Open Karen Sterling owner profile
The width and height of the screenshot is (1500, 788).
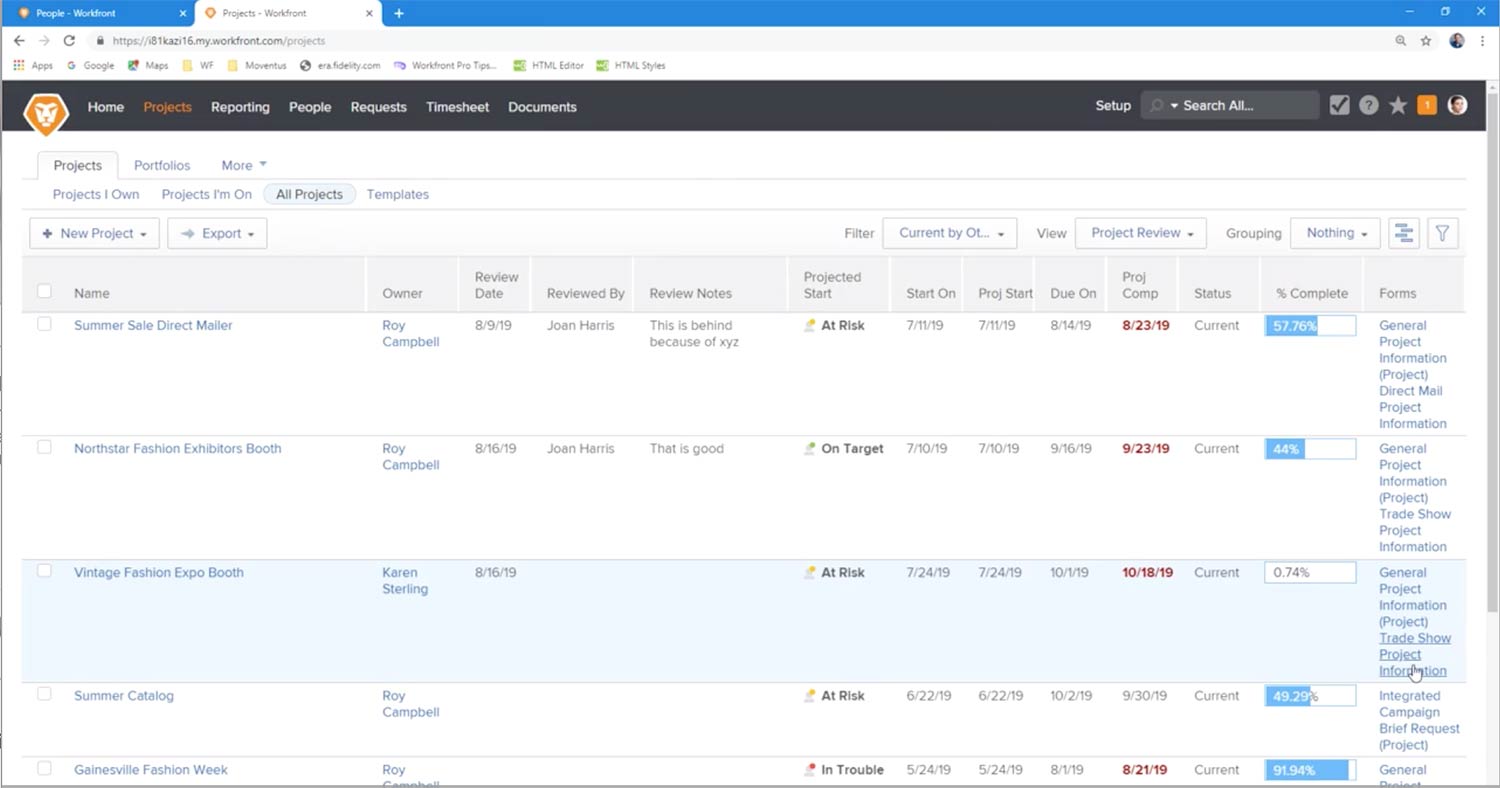(405, 580)
